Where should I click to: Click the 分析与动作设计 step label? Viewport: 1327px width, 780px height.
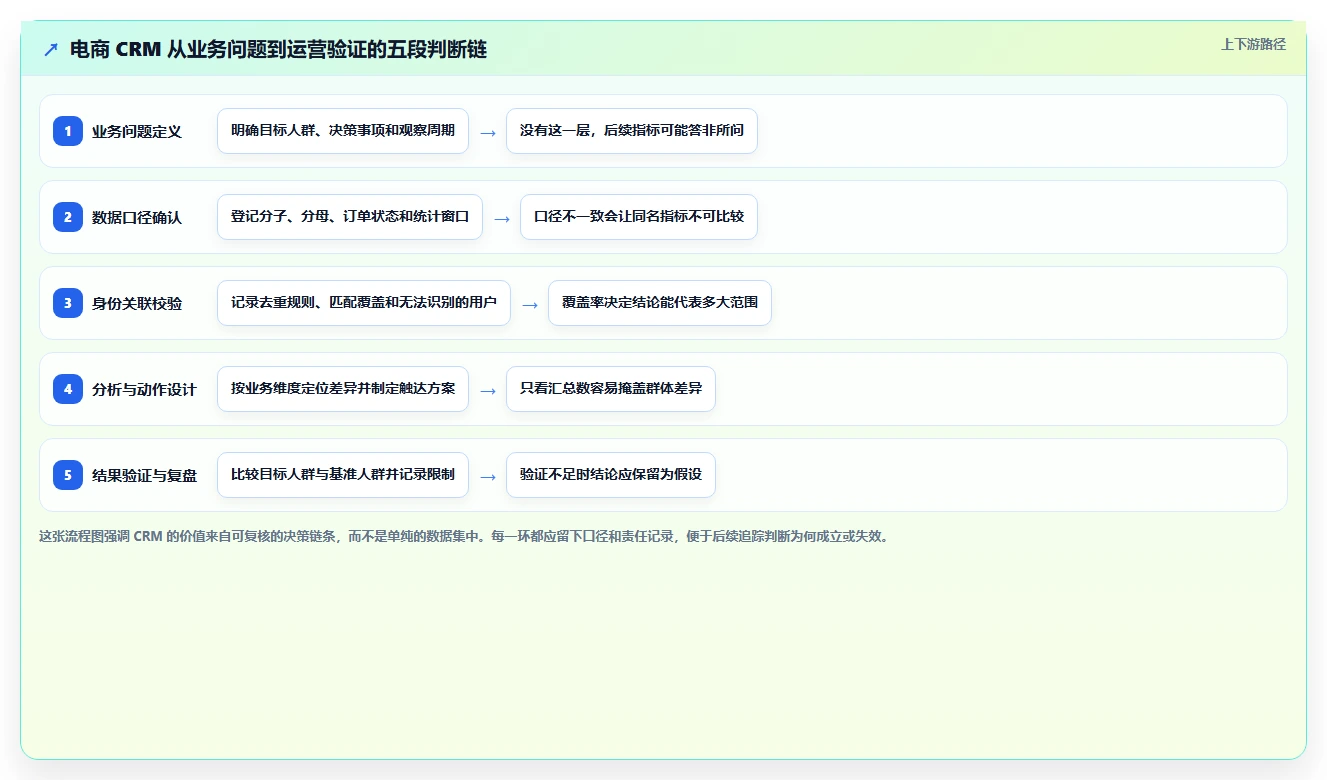click(144, 389)
